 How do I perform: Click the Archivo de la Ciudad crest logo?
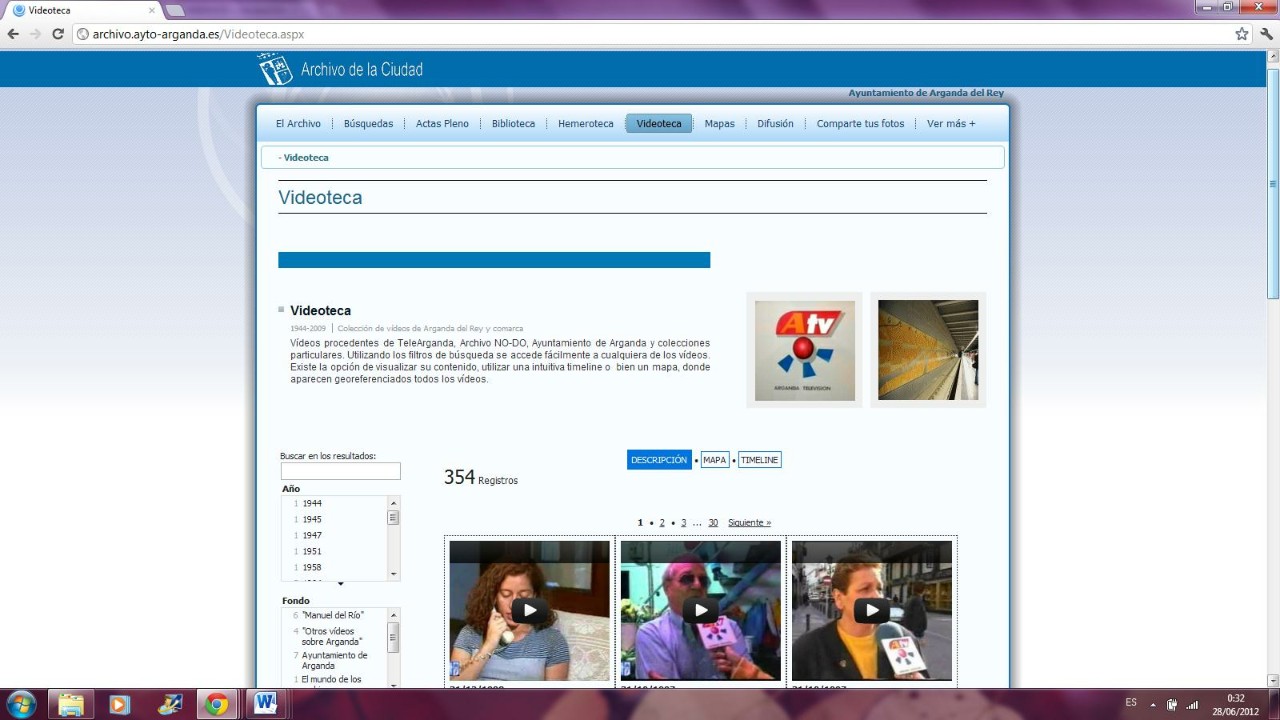(275, 69)
